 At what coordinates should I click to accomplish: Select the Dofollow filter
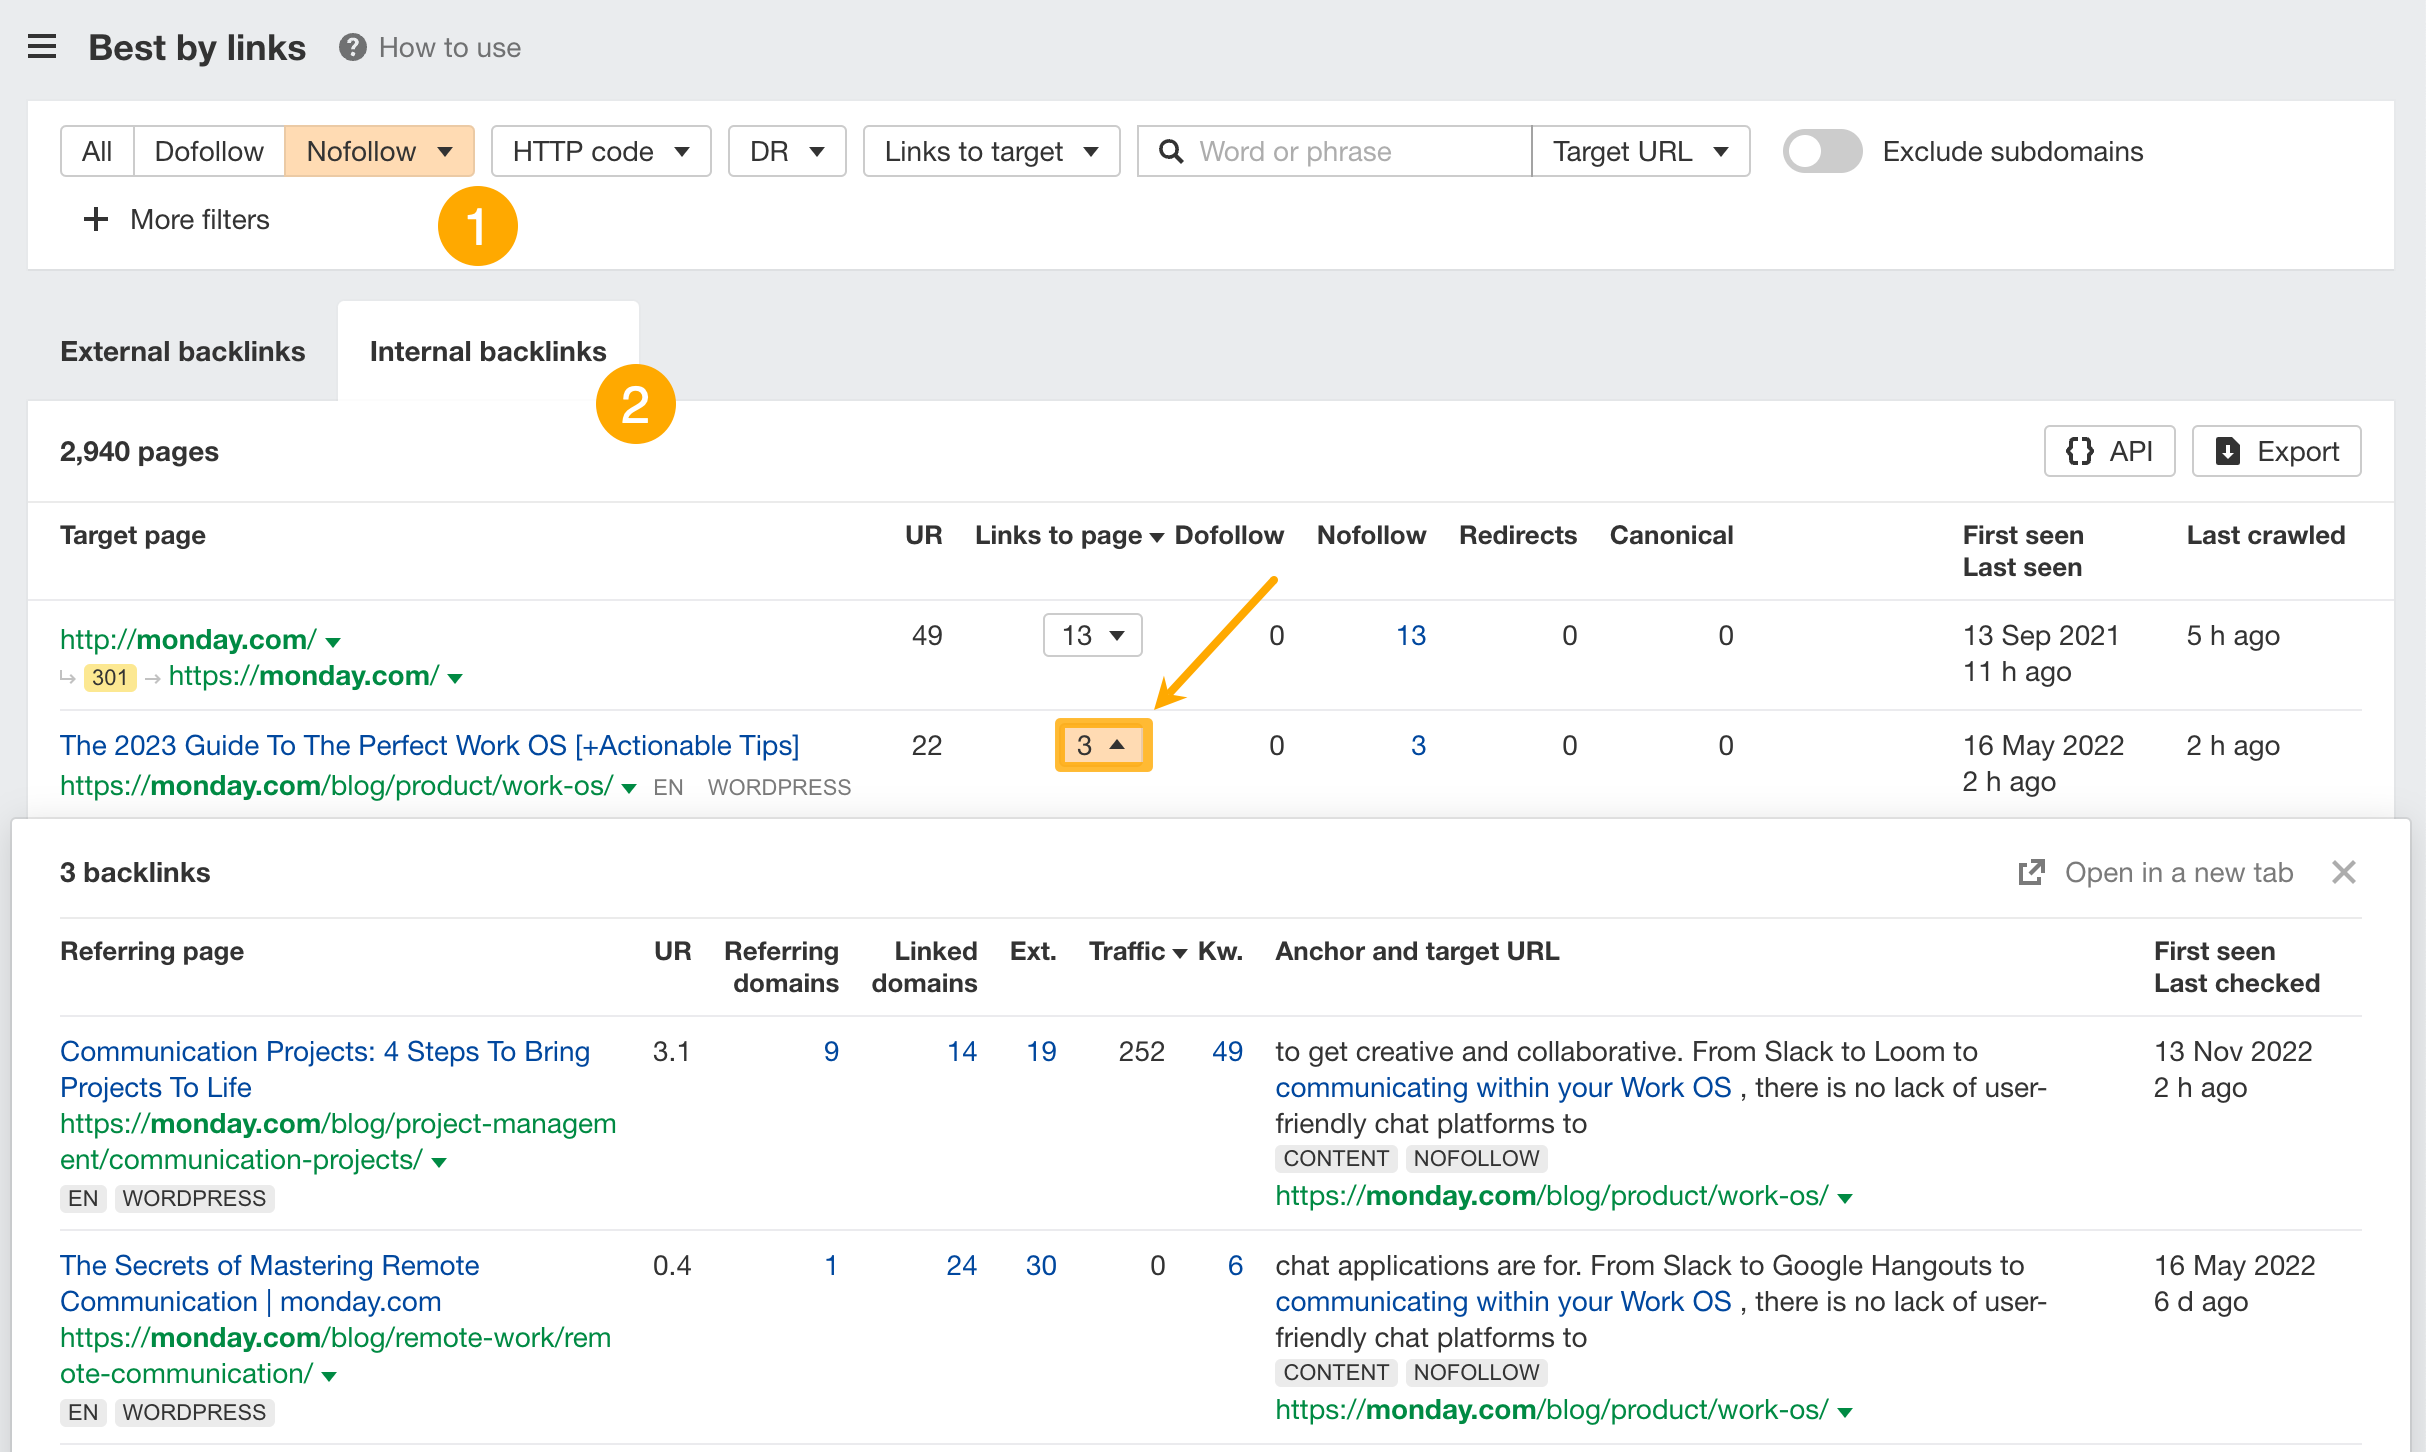(x=209, y=151)
